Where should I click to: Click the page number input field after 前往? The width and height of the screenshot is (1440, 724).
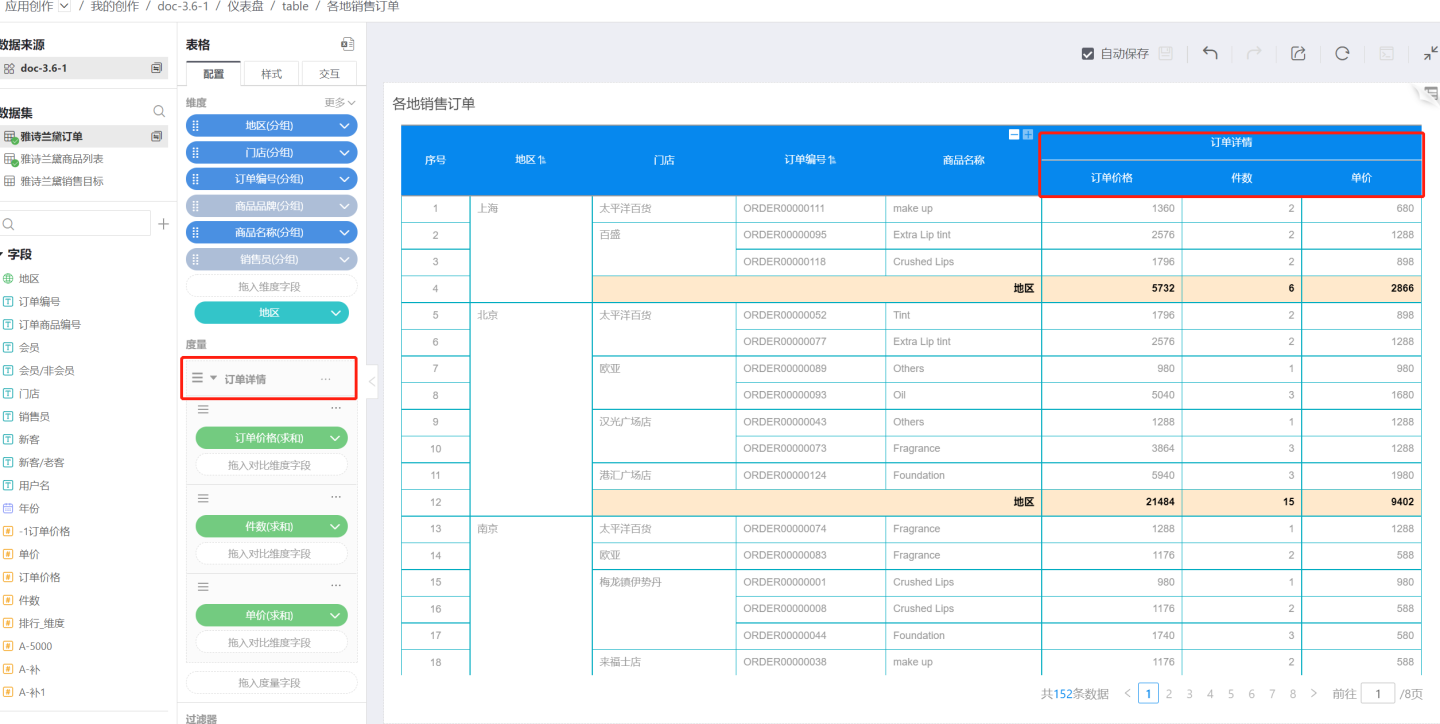(1377, 694)
